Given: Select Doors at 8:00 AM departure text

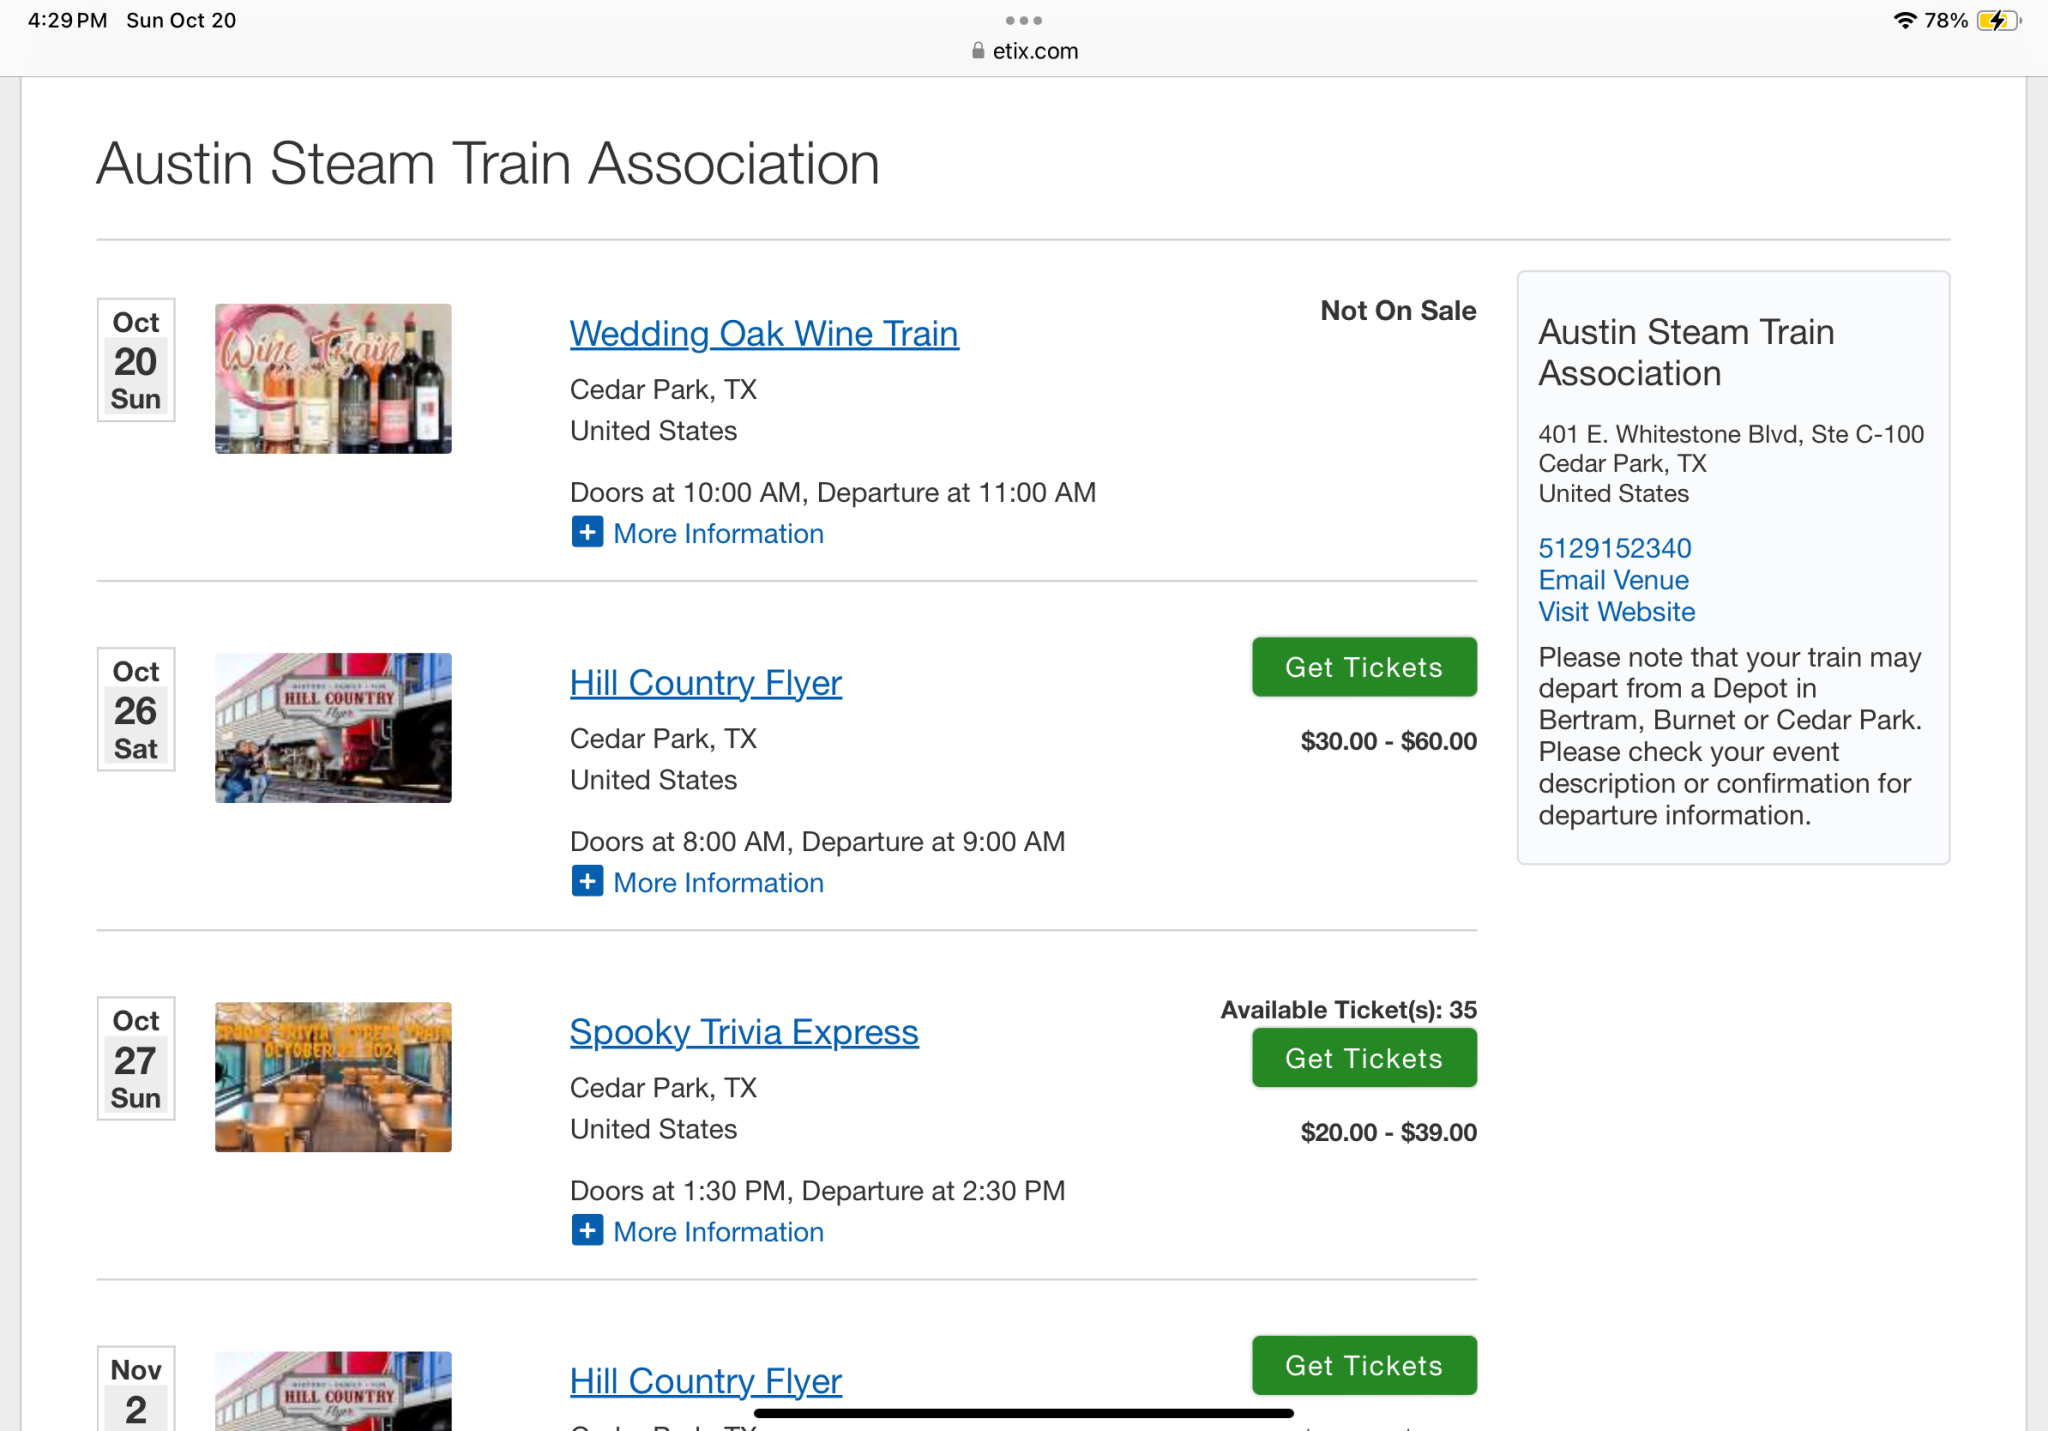Looking at the screenshot, I should [817, 841].
